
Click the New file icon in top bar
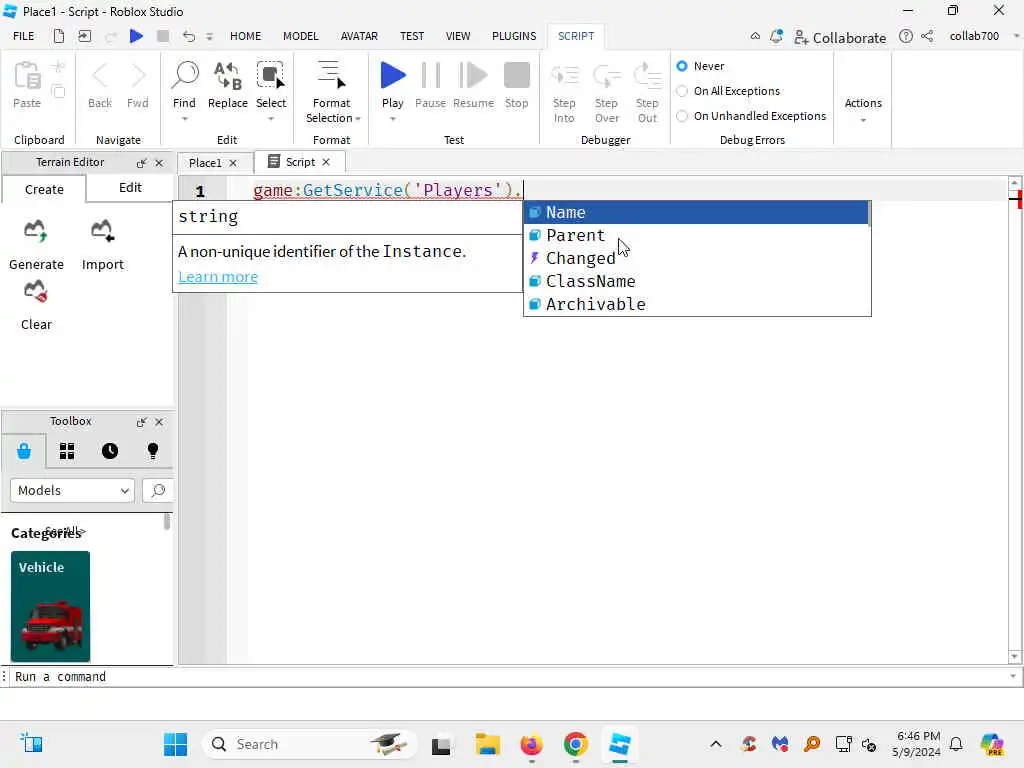point(59,36)
